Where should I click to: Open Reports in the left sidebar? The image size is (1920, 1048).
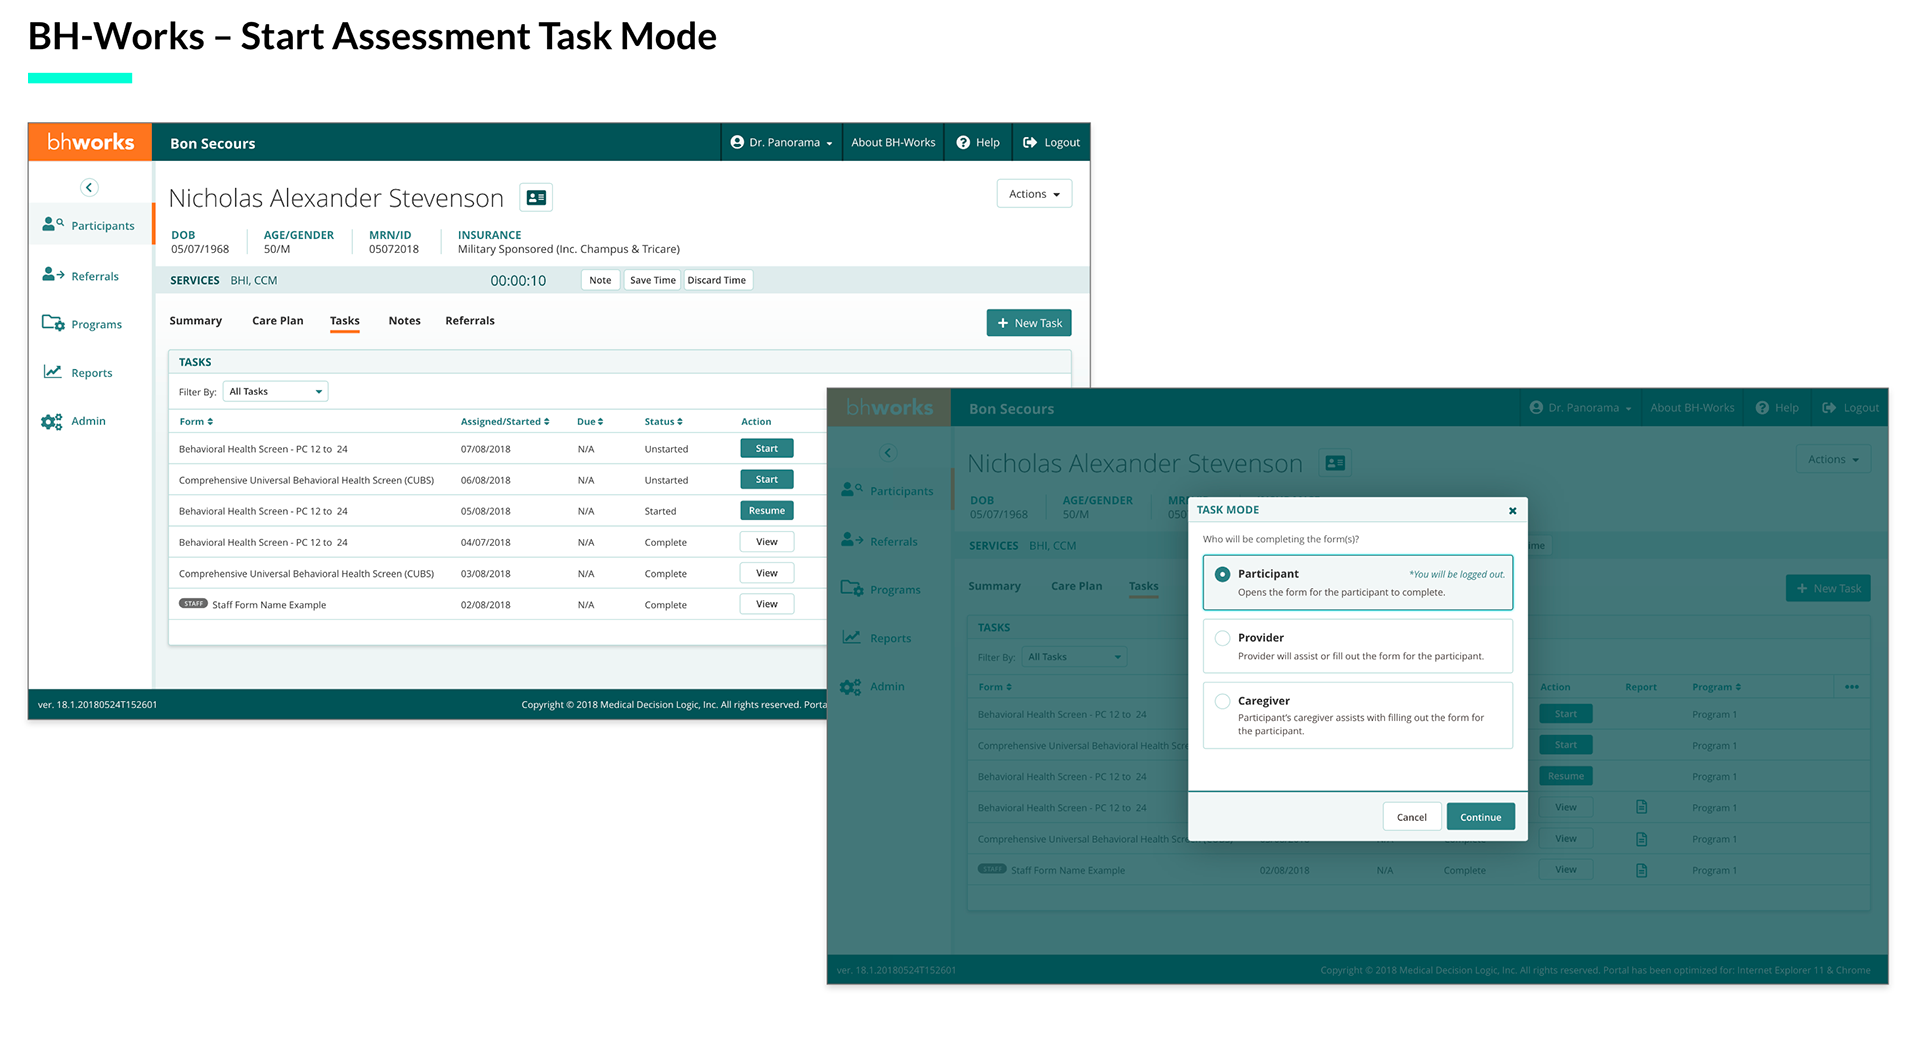(78, 372)
